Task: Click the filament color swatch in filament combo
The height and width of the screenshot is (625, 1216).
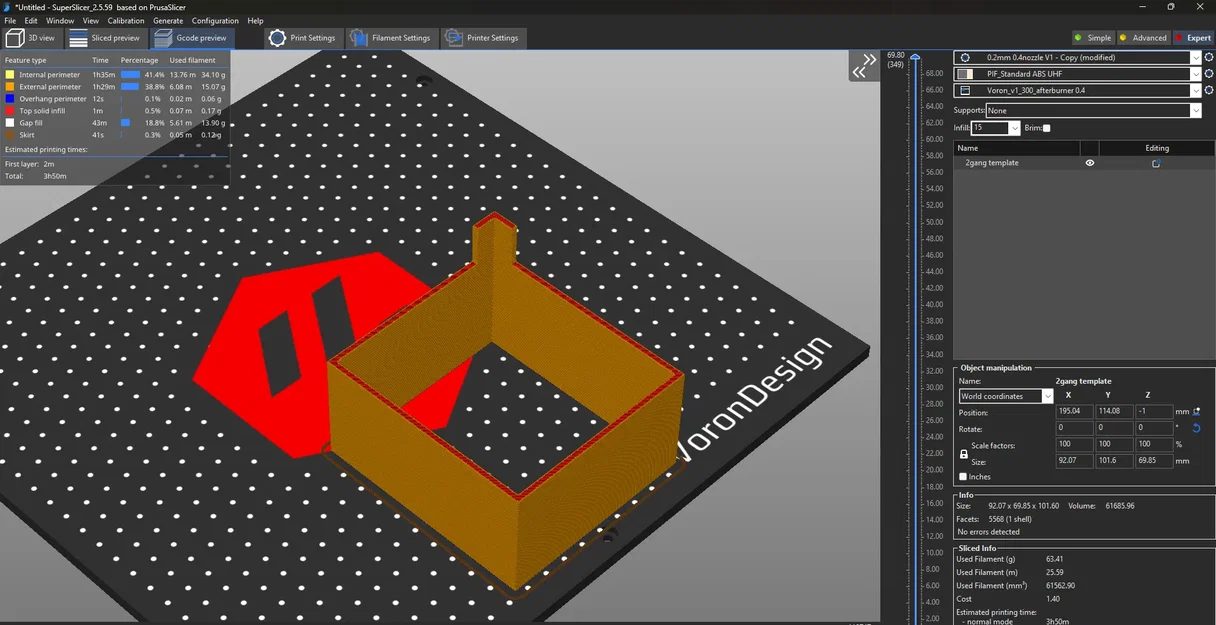Action: click(x=965, y=74)
